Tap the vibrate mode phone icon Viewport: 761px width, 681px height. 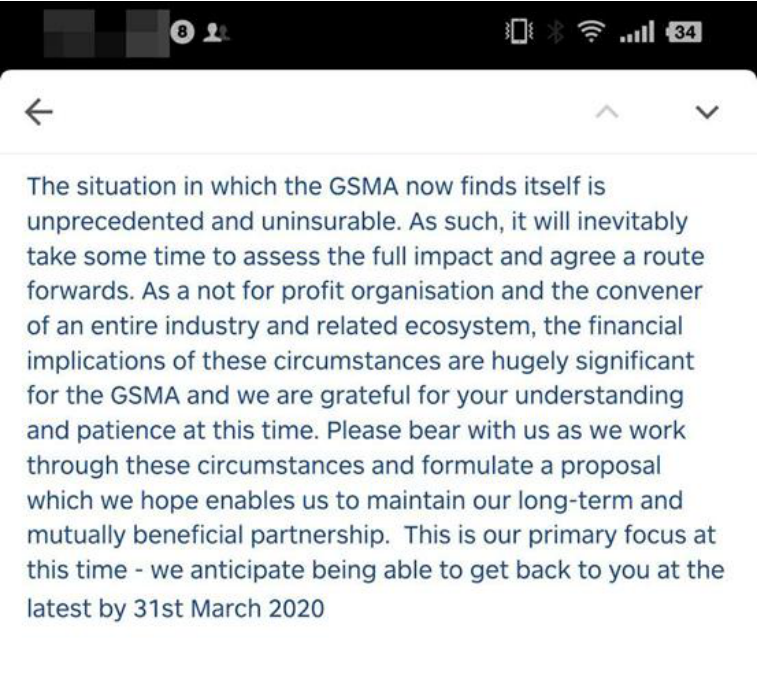(x=519, y=32)
